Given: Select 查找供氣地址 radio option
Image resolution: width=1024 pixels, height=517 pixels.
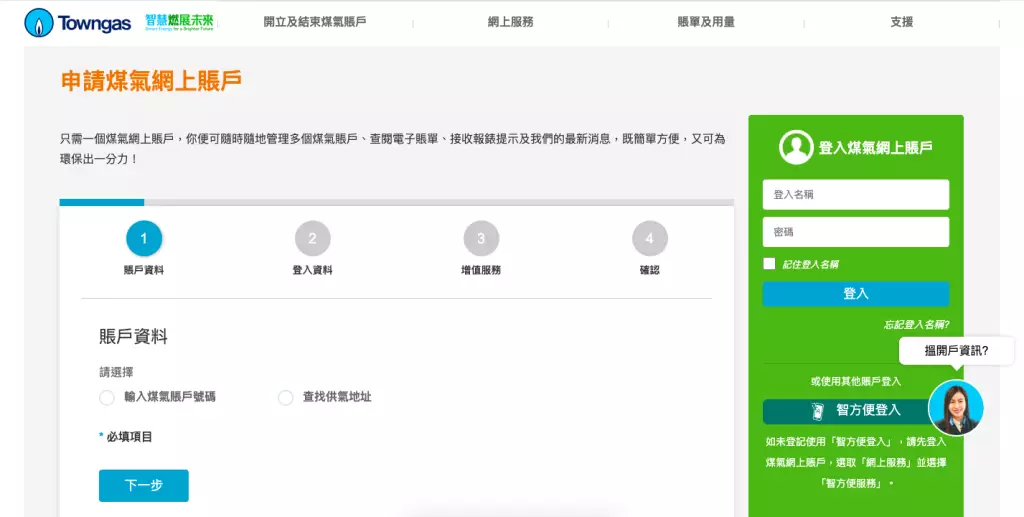Looking at the screenshot, I should click(286, 398).
